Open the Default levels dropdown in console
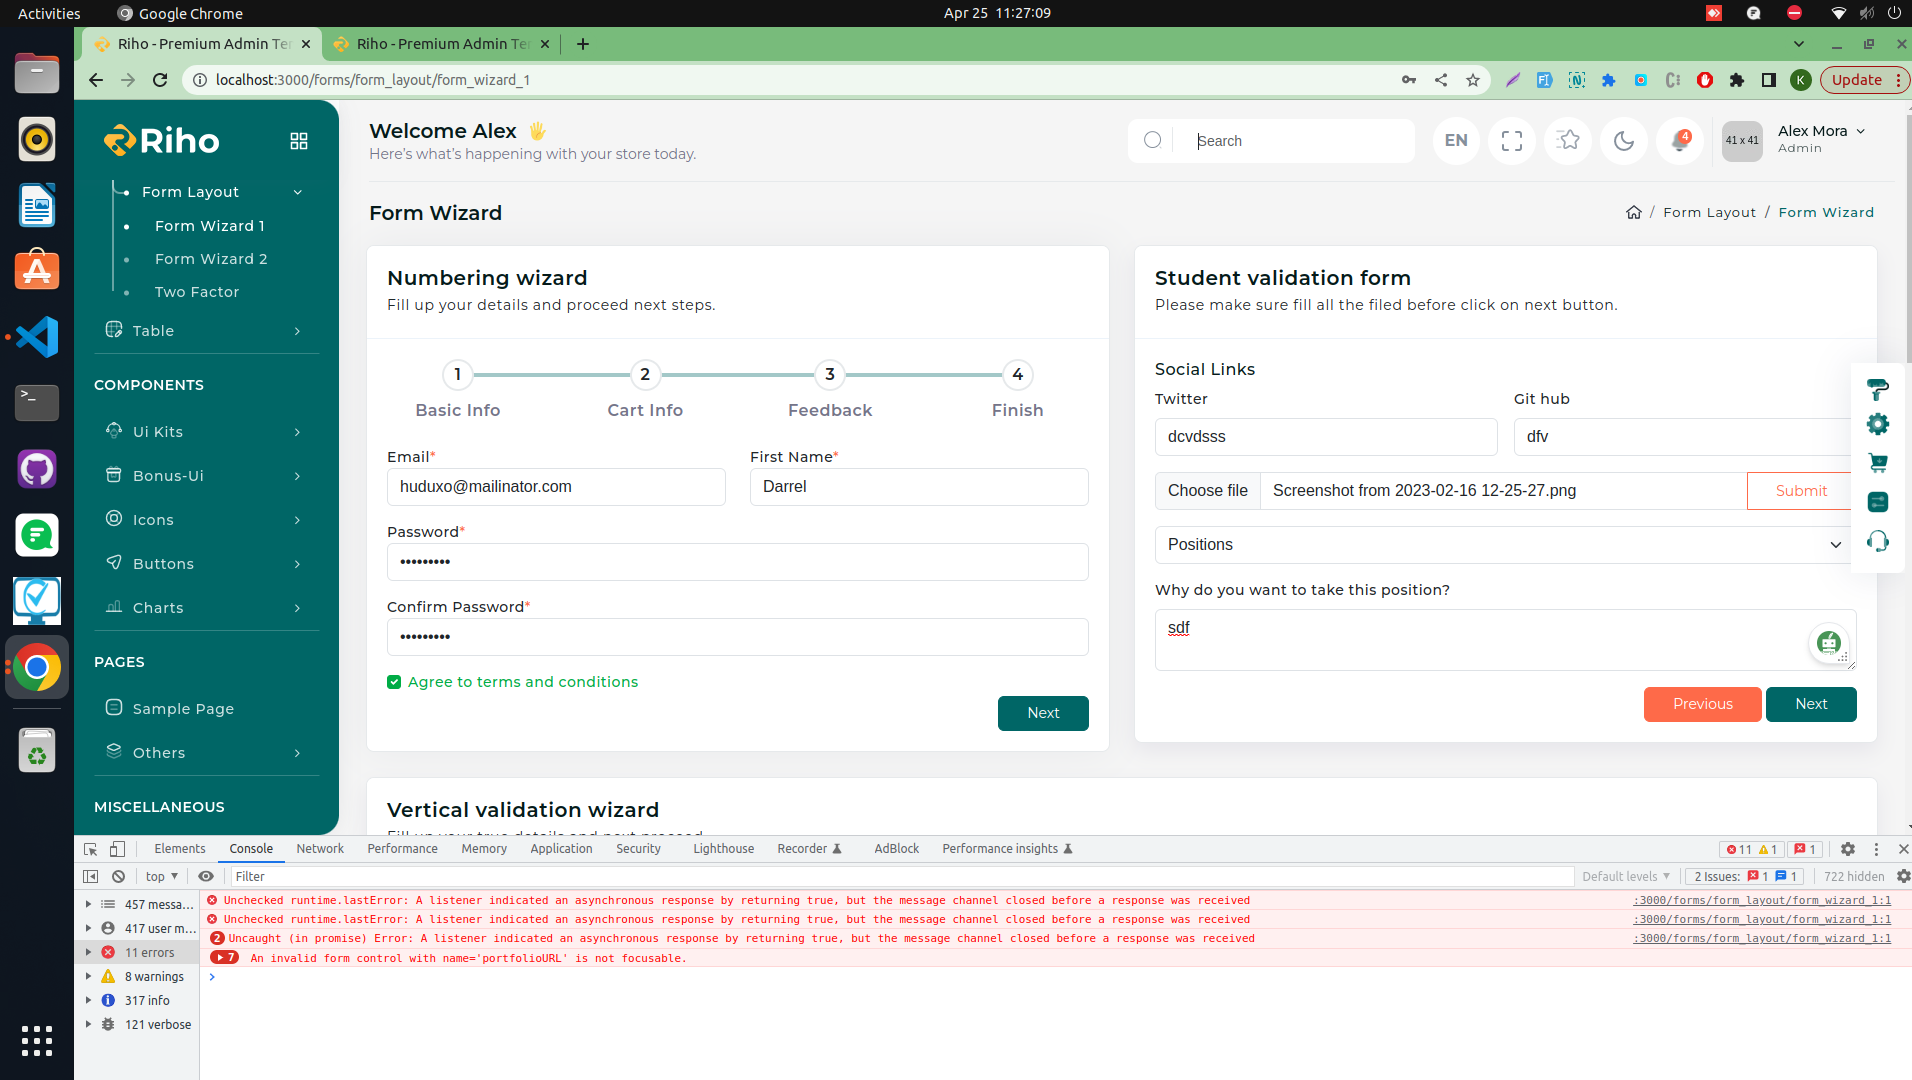Image resolution: width=1912 pixels, height=1080 pixels. point(1625,876)
